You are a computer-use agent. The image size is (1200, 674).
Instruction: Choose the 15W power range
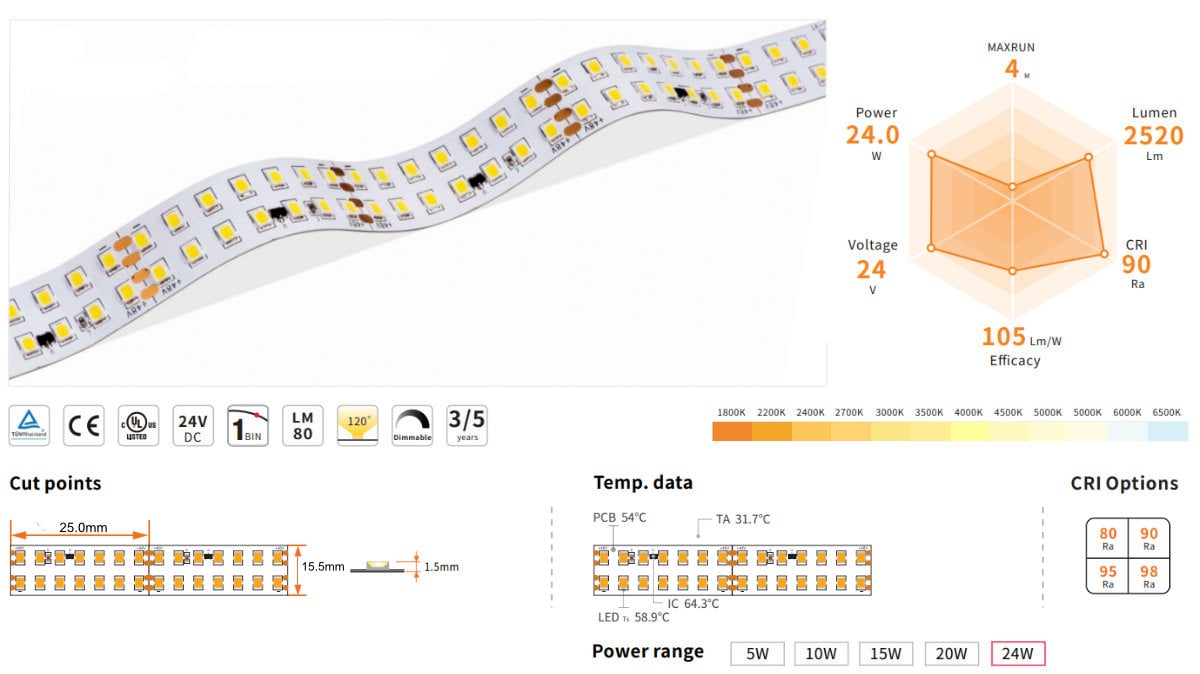(887, 654)
